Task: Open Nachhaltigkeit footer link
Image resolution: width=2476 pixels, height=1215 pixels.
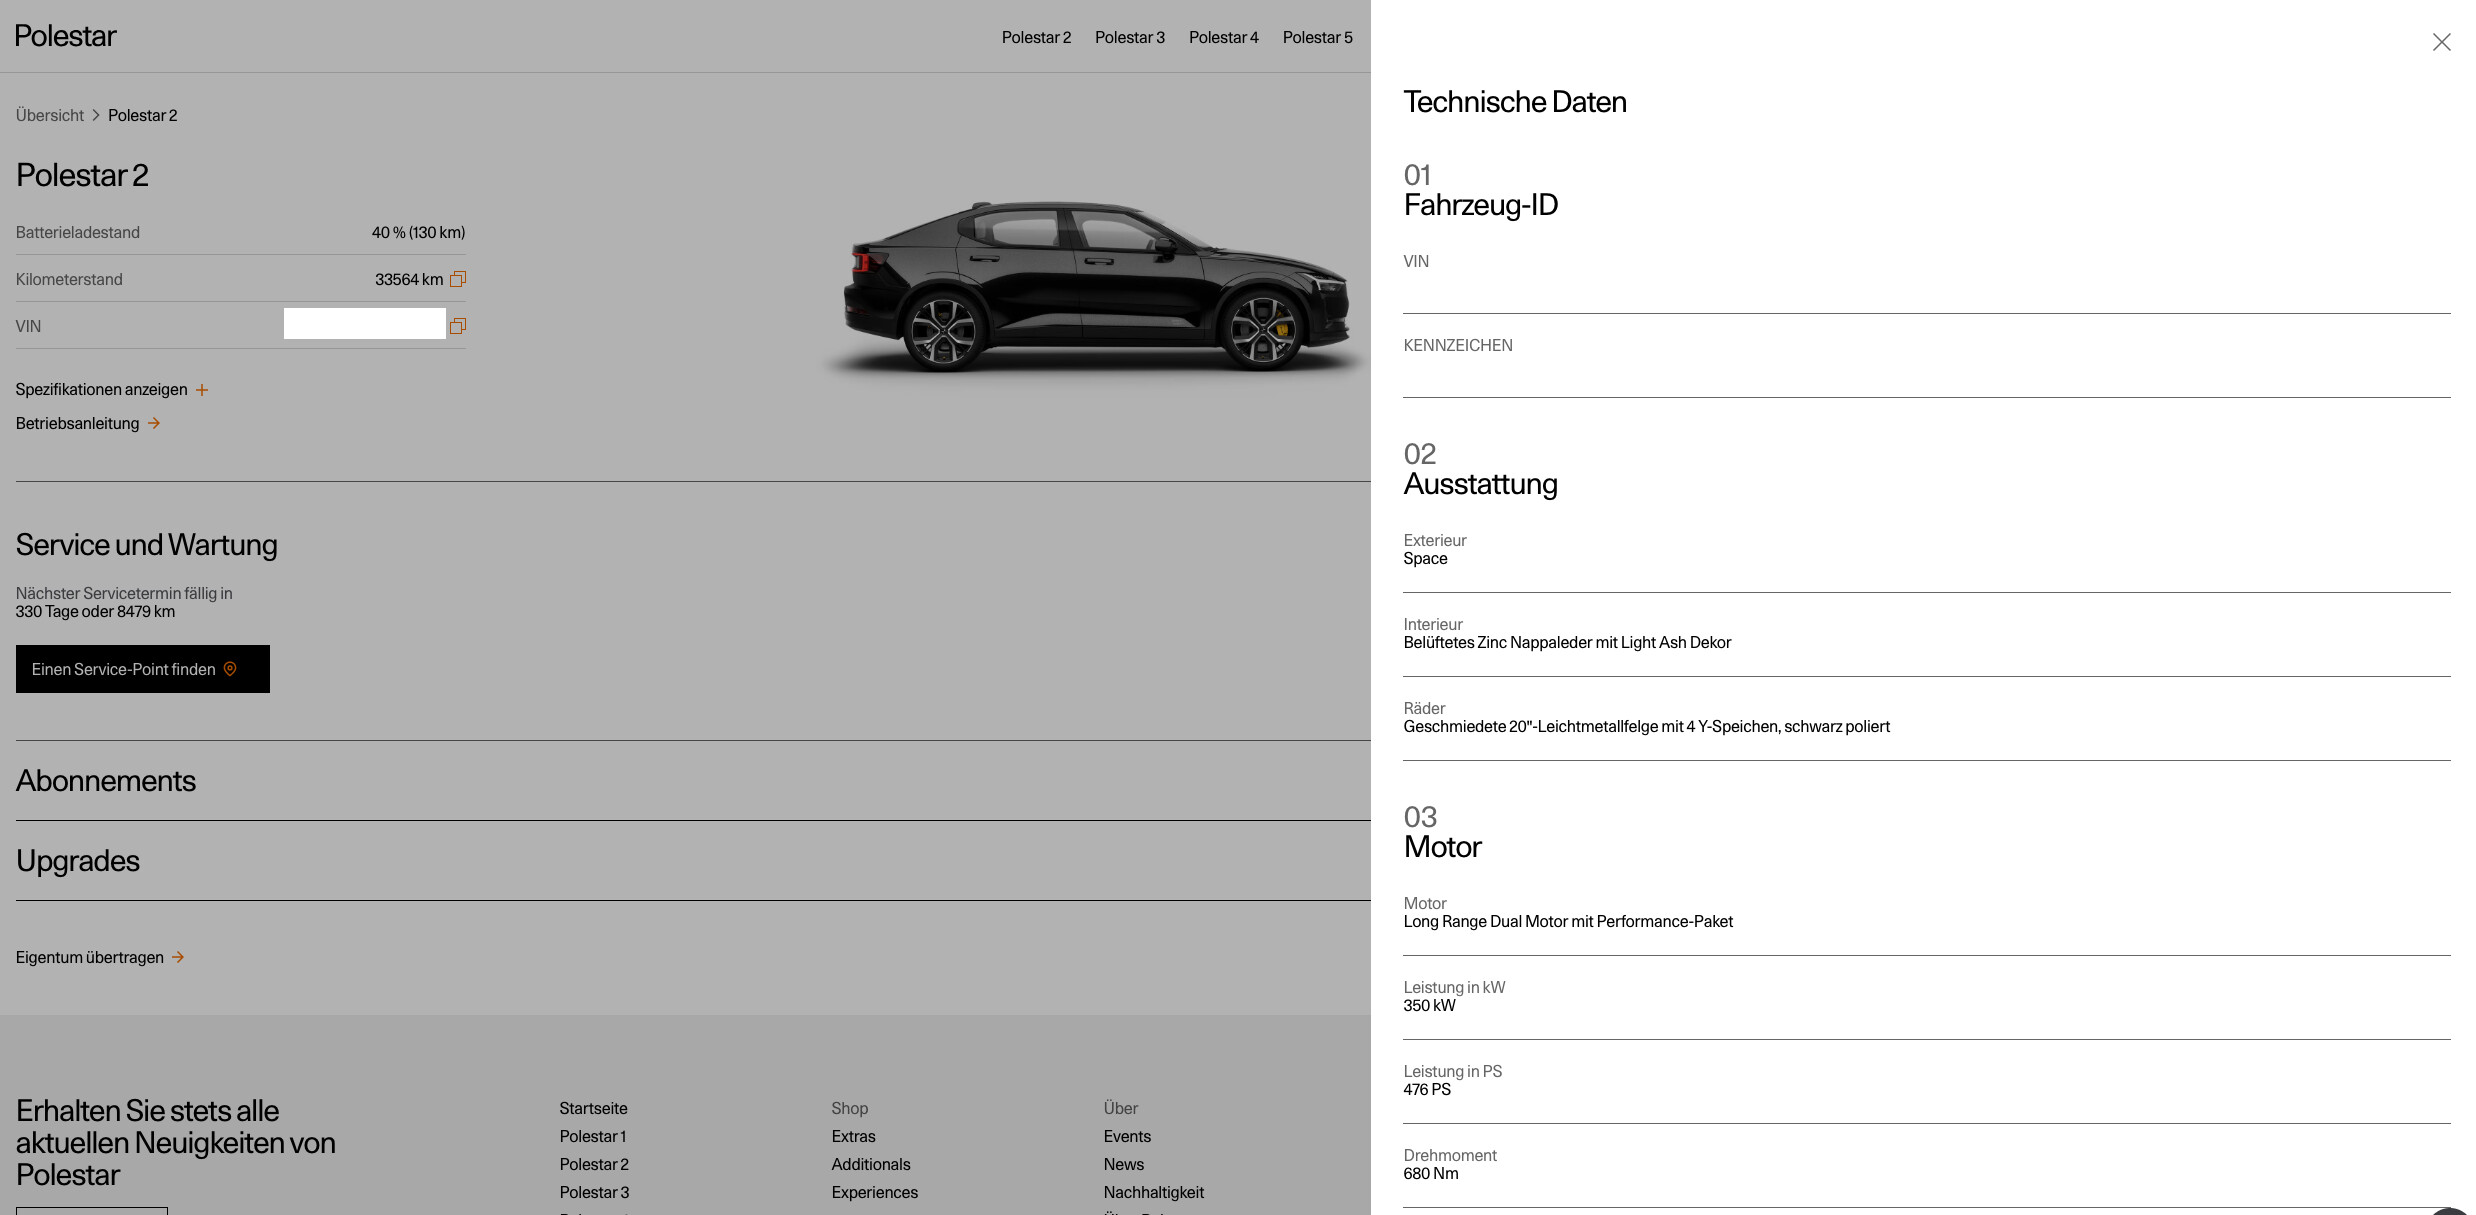Action: click(1153, 1192)
